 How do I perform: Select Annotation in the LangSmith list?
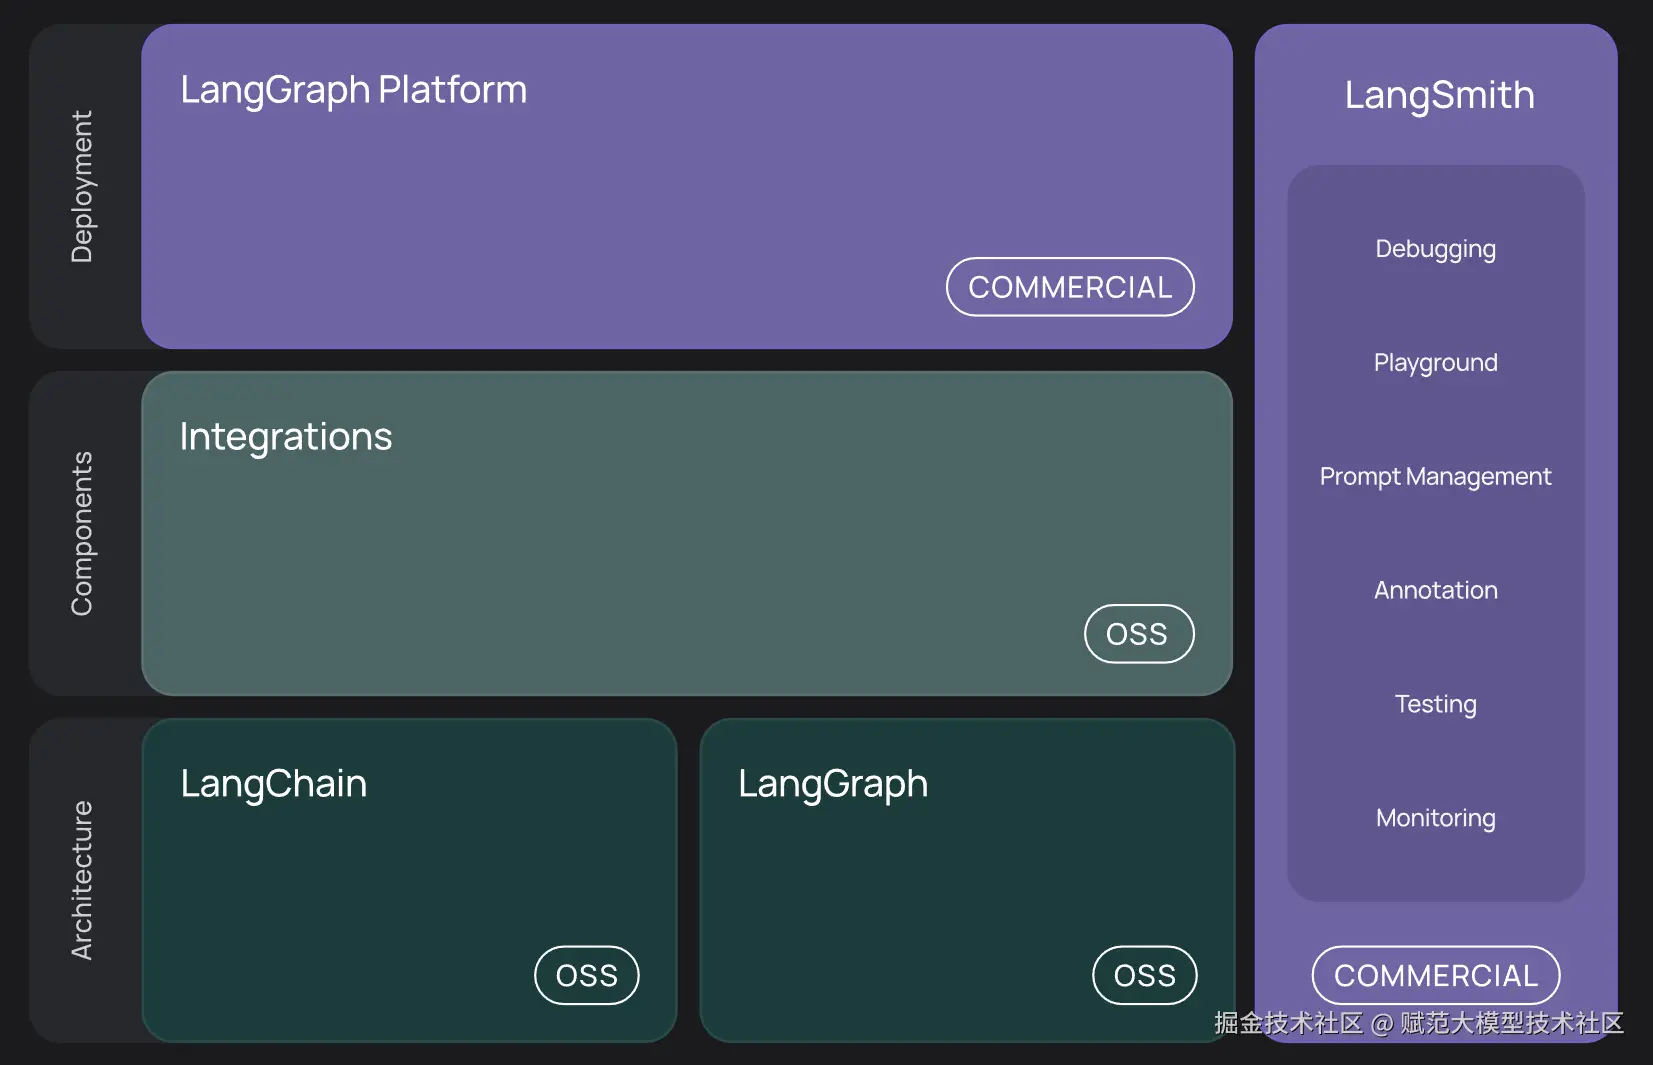pos(1435,591)
